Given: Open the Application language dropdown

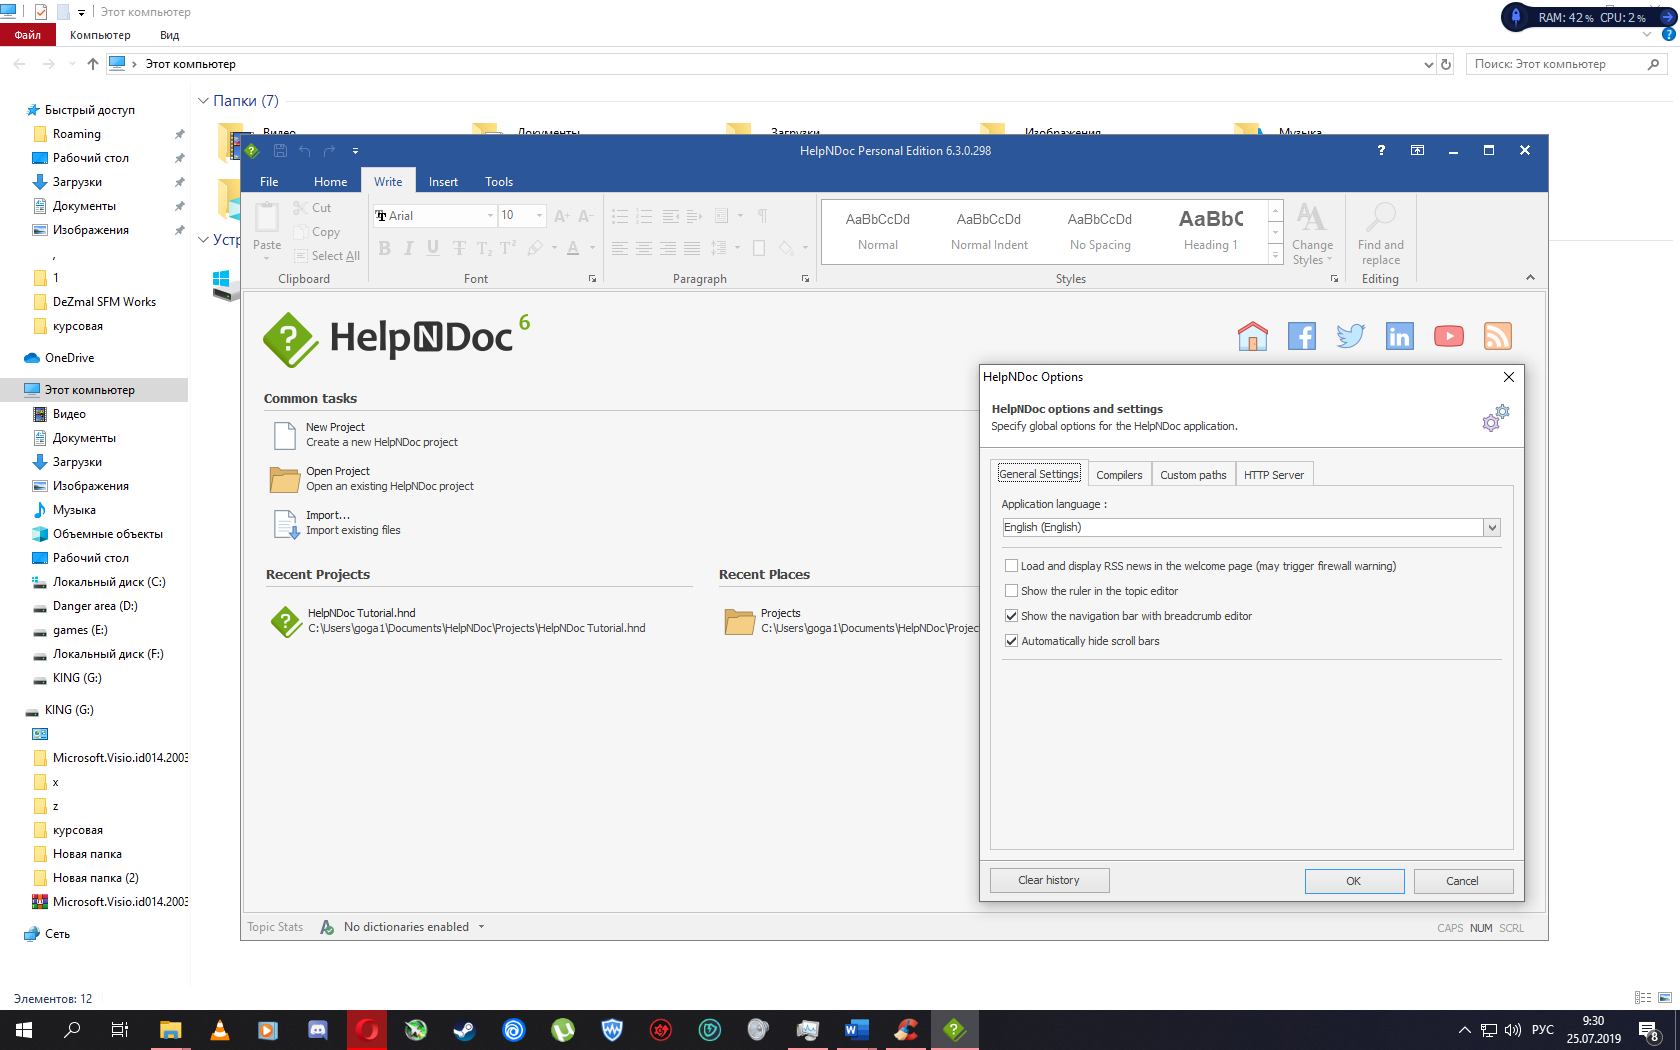Looking at the screenshot, I should (1492, 528).
